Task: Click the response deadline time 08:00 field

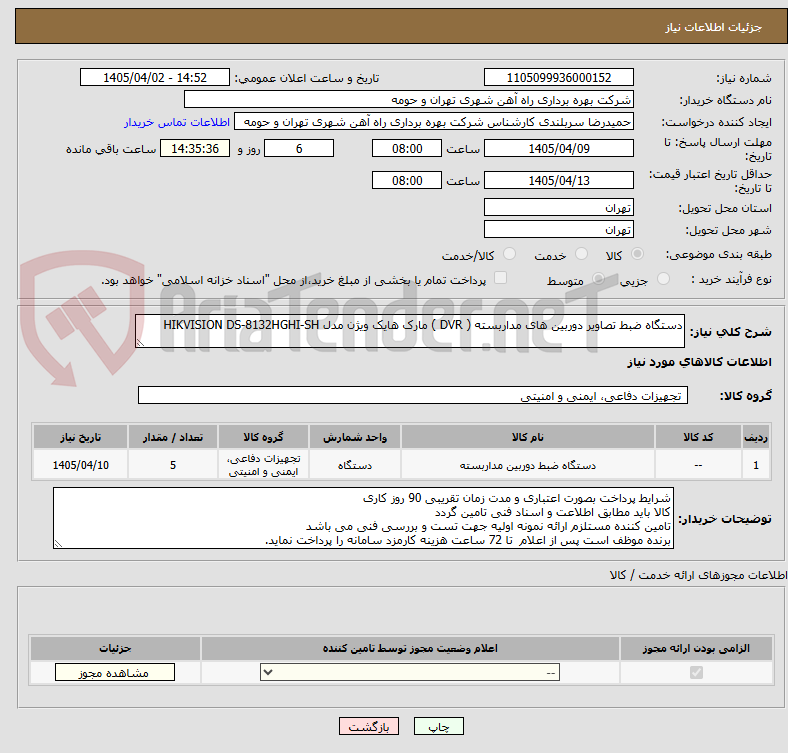Action: [407, 148]
